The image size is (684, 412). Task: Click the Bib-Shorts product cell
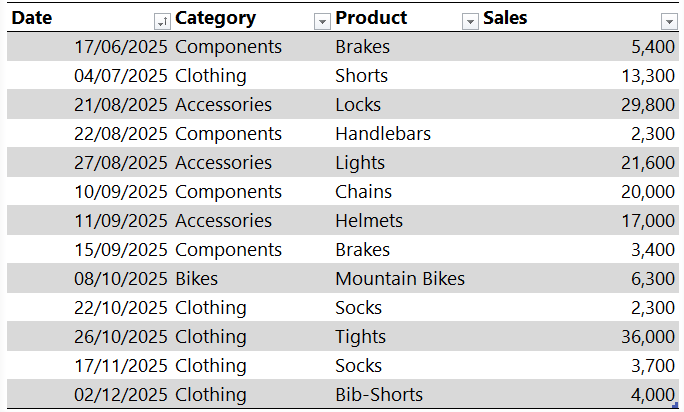(x=379, y=395)
